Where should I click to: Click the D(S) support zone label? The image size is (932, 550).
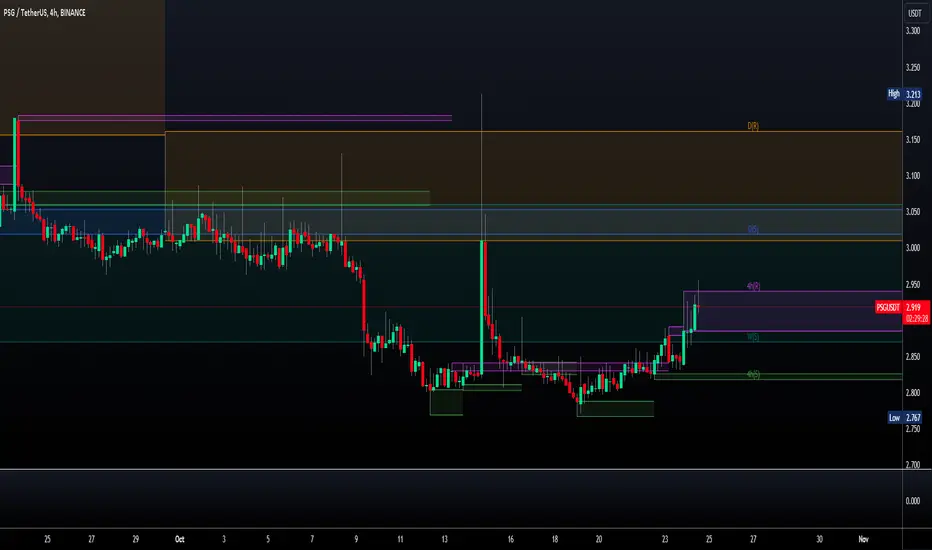(x=752, y=230)
